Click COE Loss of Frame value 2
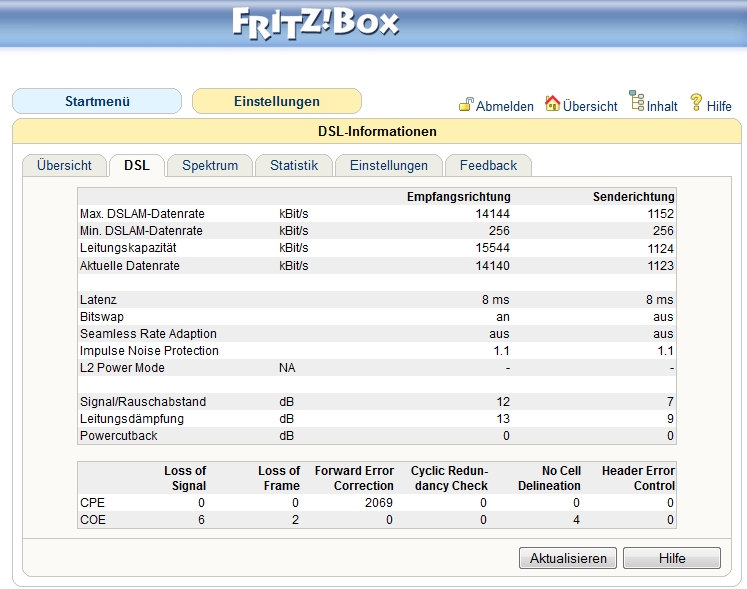 295,520
